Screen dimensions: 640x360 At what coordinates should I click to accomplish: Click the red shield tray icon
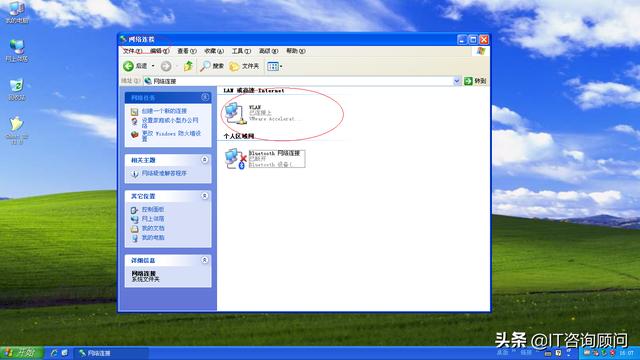[x=612, y=353]
